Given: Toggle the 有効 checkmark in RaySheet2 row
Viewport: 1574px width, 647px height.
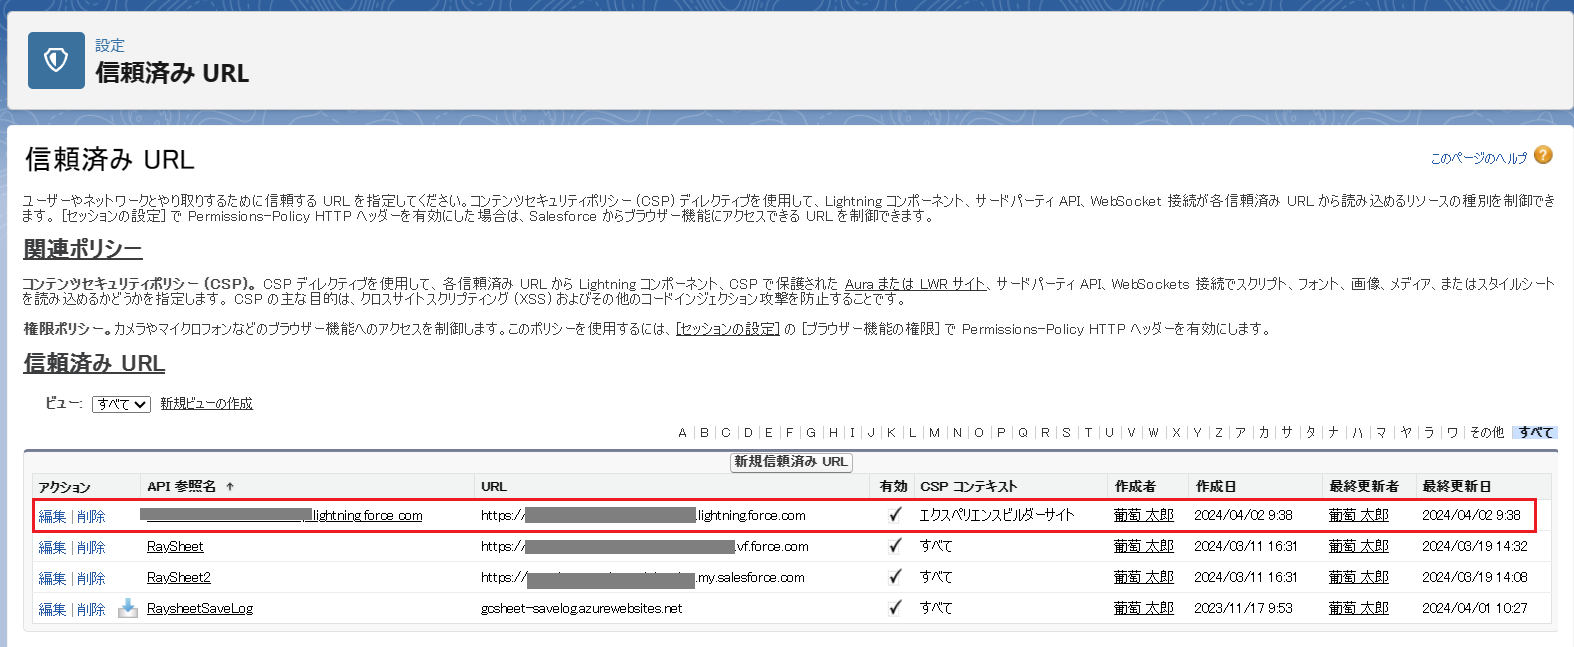Looking at the screenshot, I should click(894, 577).
